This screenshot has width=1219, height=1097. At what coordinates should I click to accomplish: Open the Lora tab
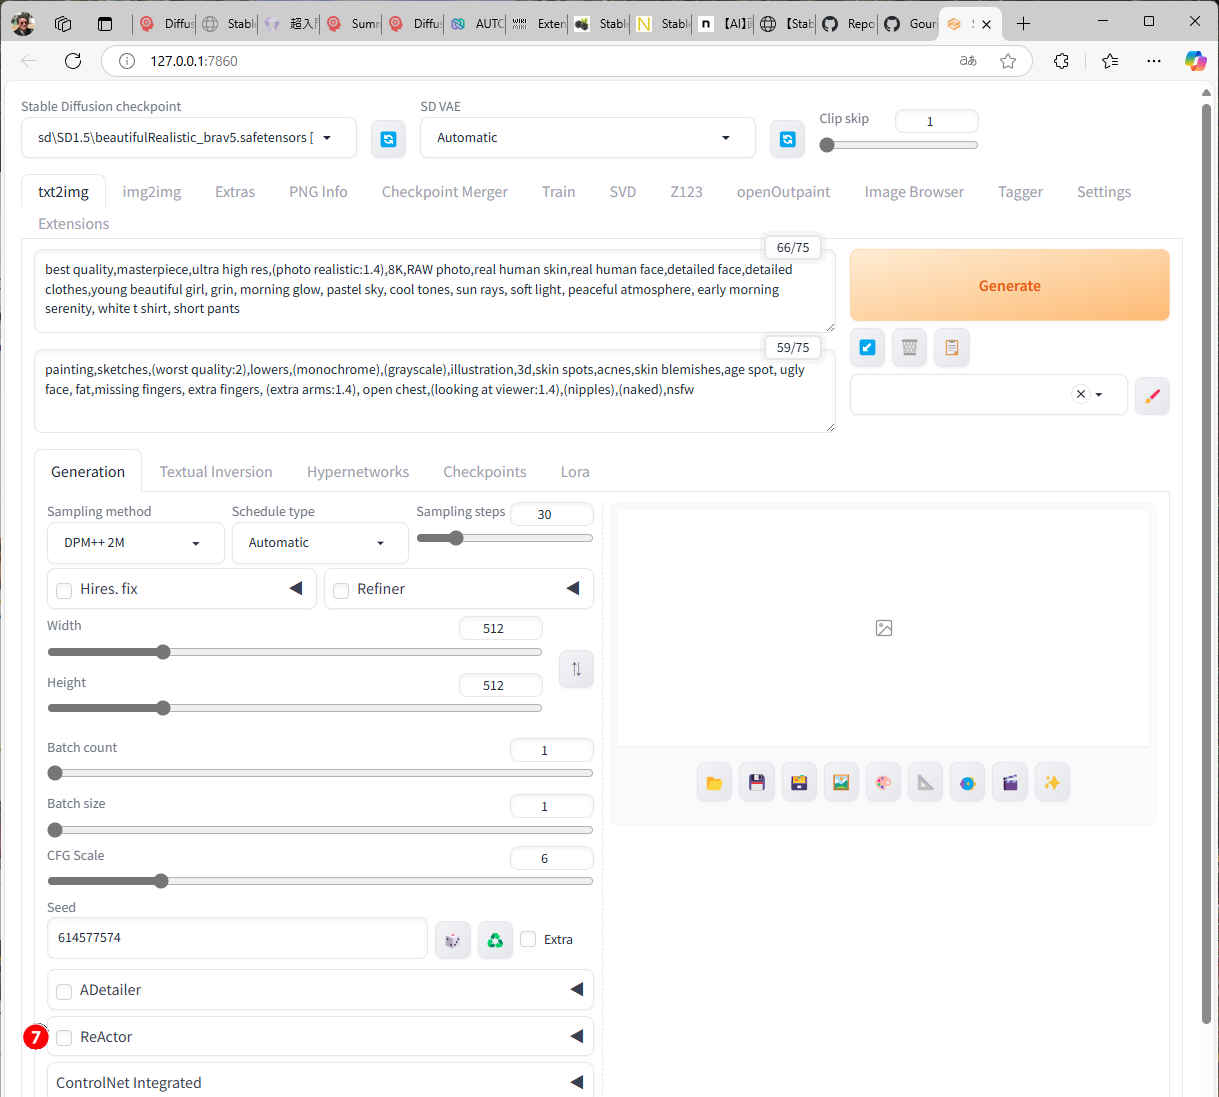click(575, 472)
